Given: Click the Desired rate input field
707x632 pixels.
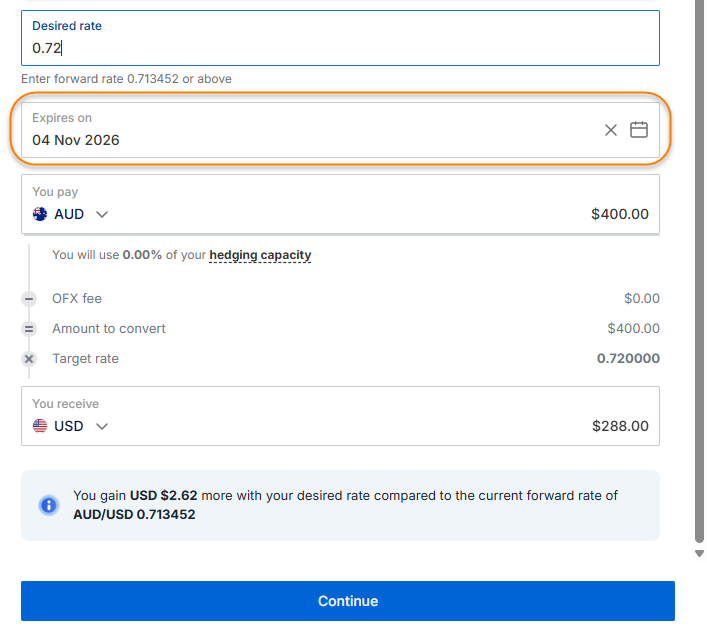Looking at the screenshot, I should click(x=340, y=38).
